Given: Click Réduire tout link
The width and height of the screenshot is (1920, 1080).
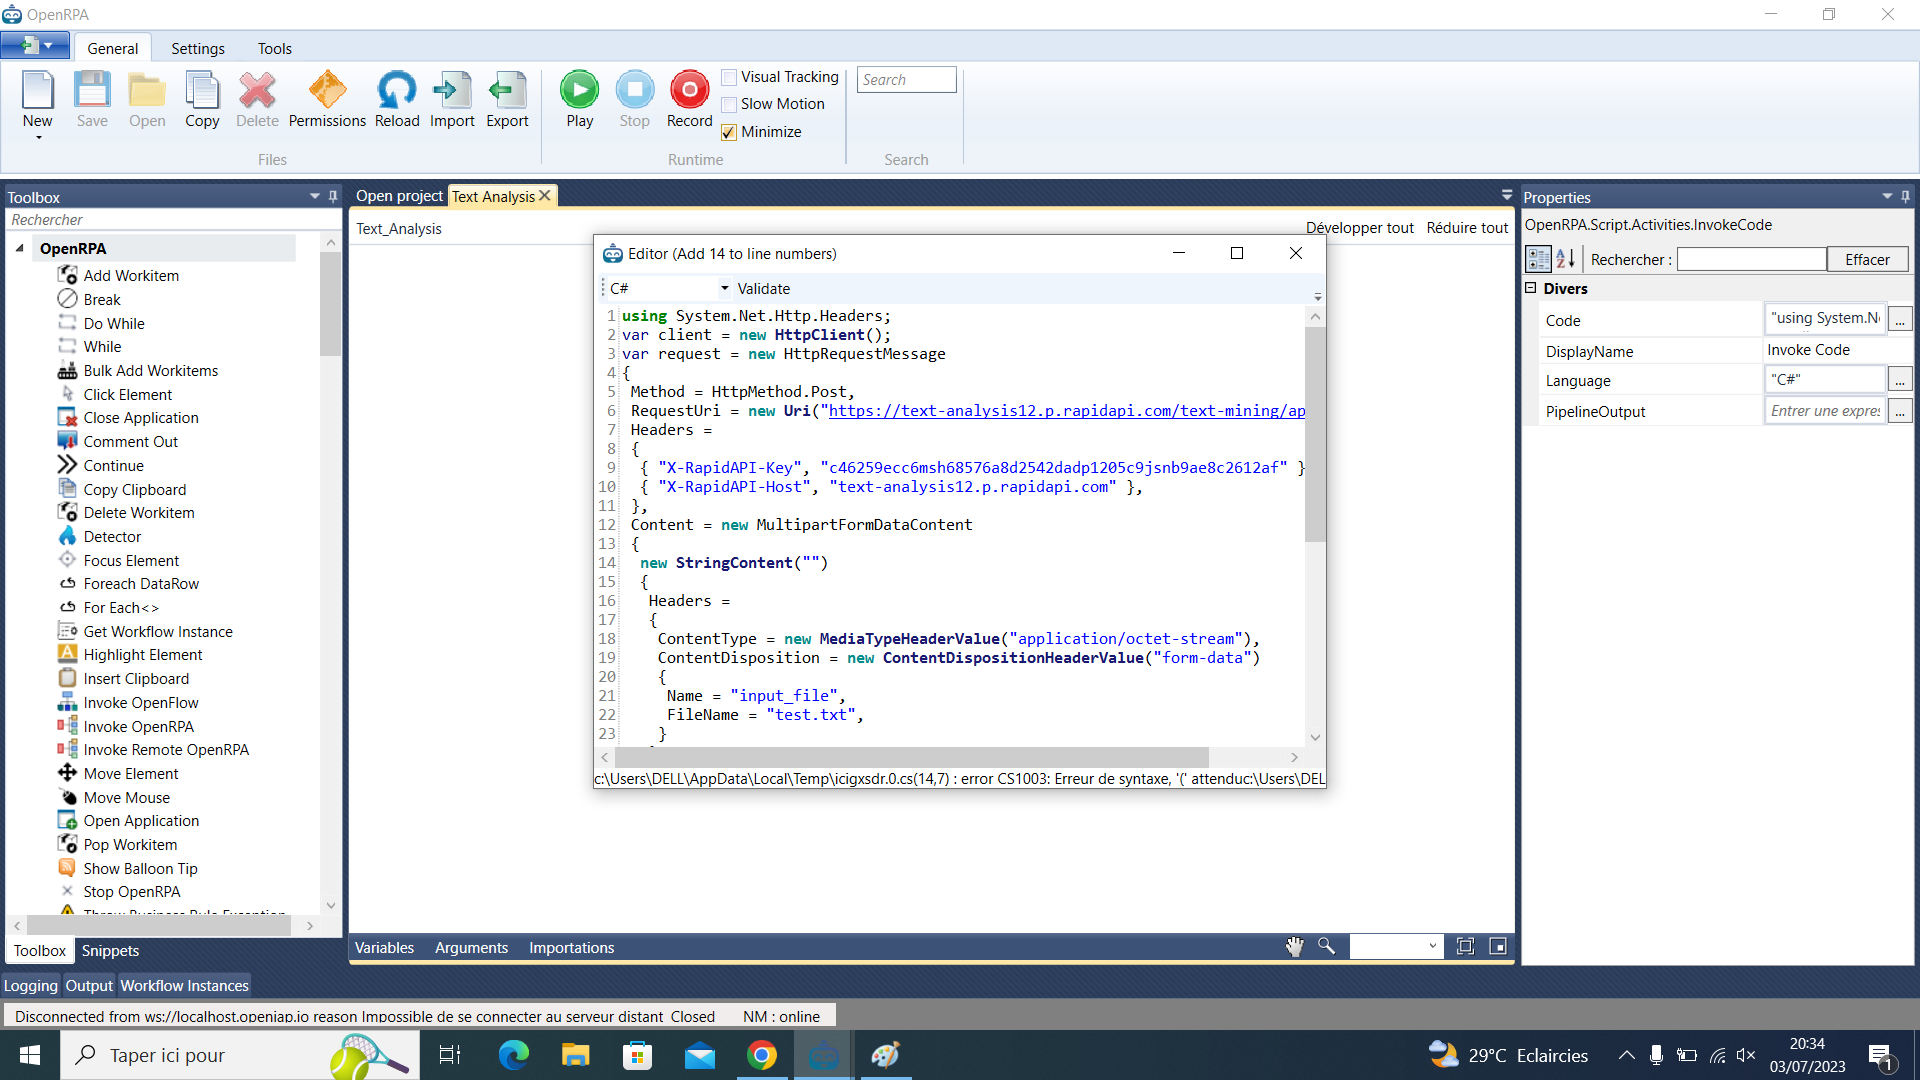Looking at the screenshot, I should [1467, 228].
